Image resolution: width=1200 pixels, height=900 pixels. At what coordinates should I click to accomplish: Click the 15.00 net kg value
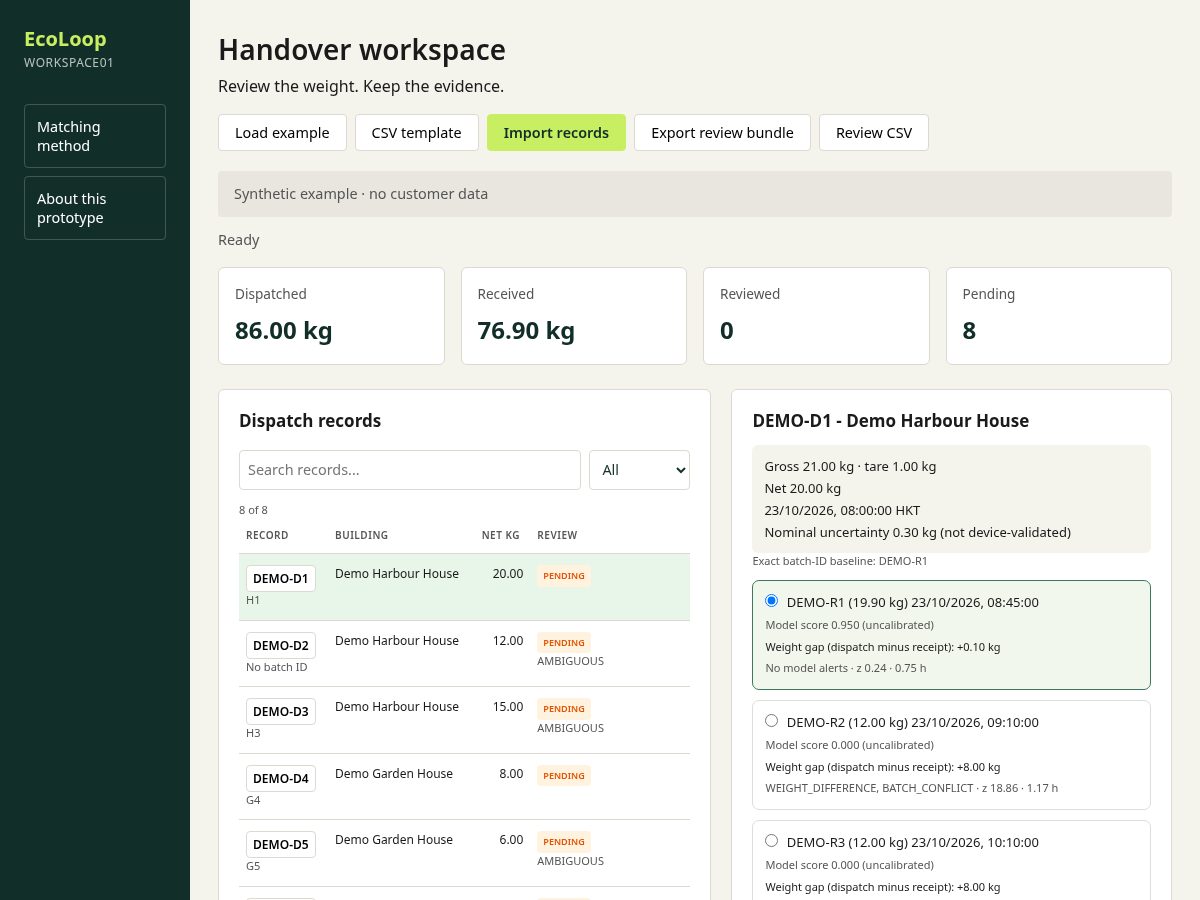point(508,707)
